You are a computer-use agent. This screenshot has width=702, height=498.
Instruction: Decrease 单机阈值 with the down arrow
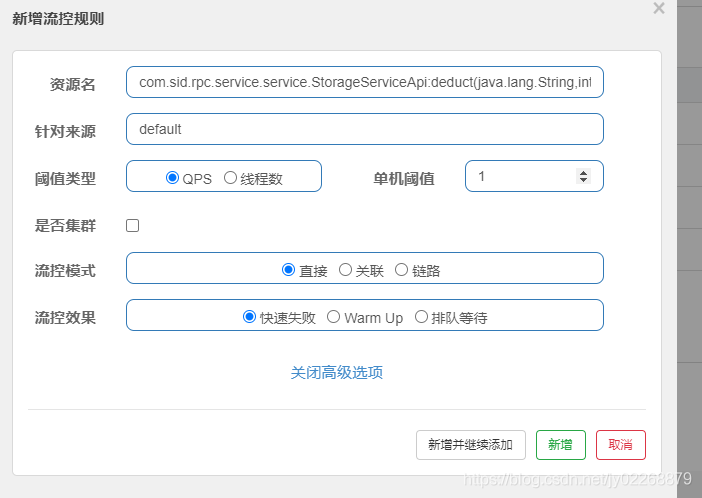point(583,180)
